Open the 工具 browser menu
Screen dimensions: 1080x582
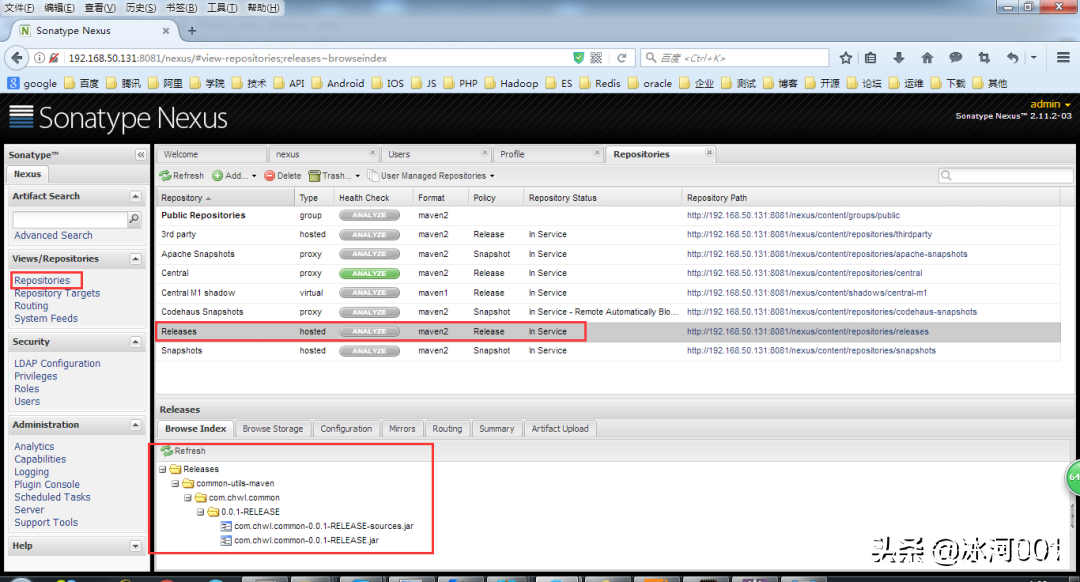(x=222, y=8)
